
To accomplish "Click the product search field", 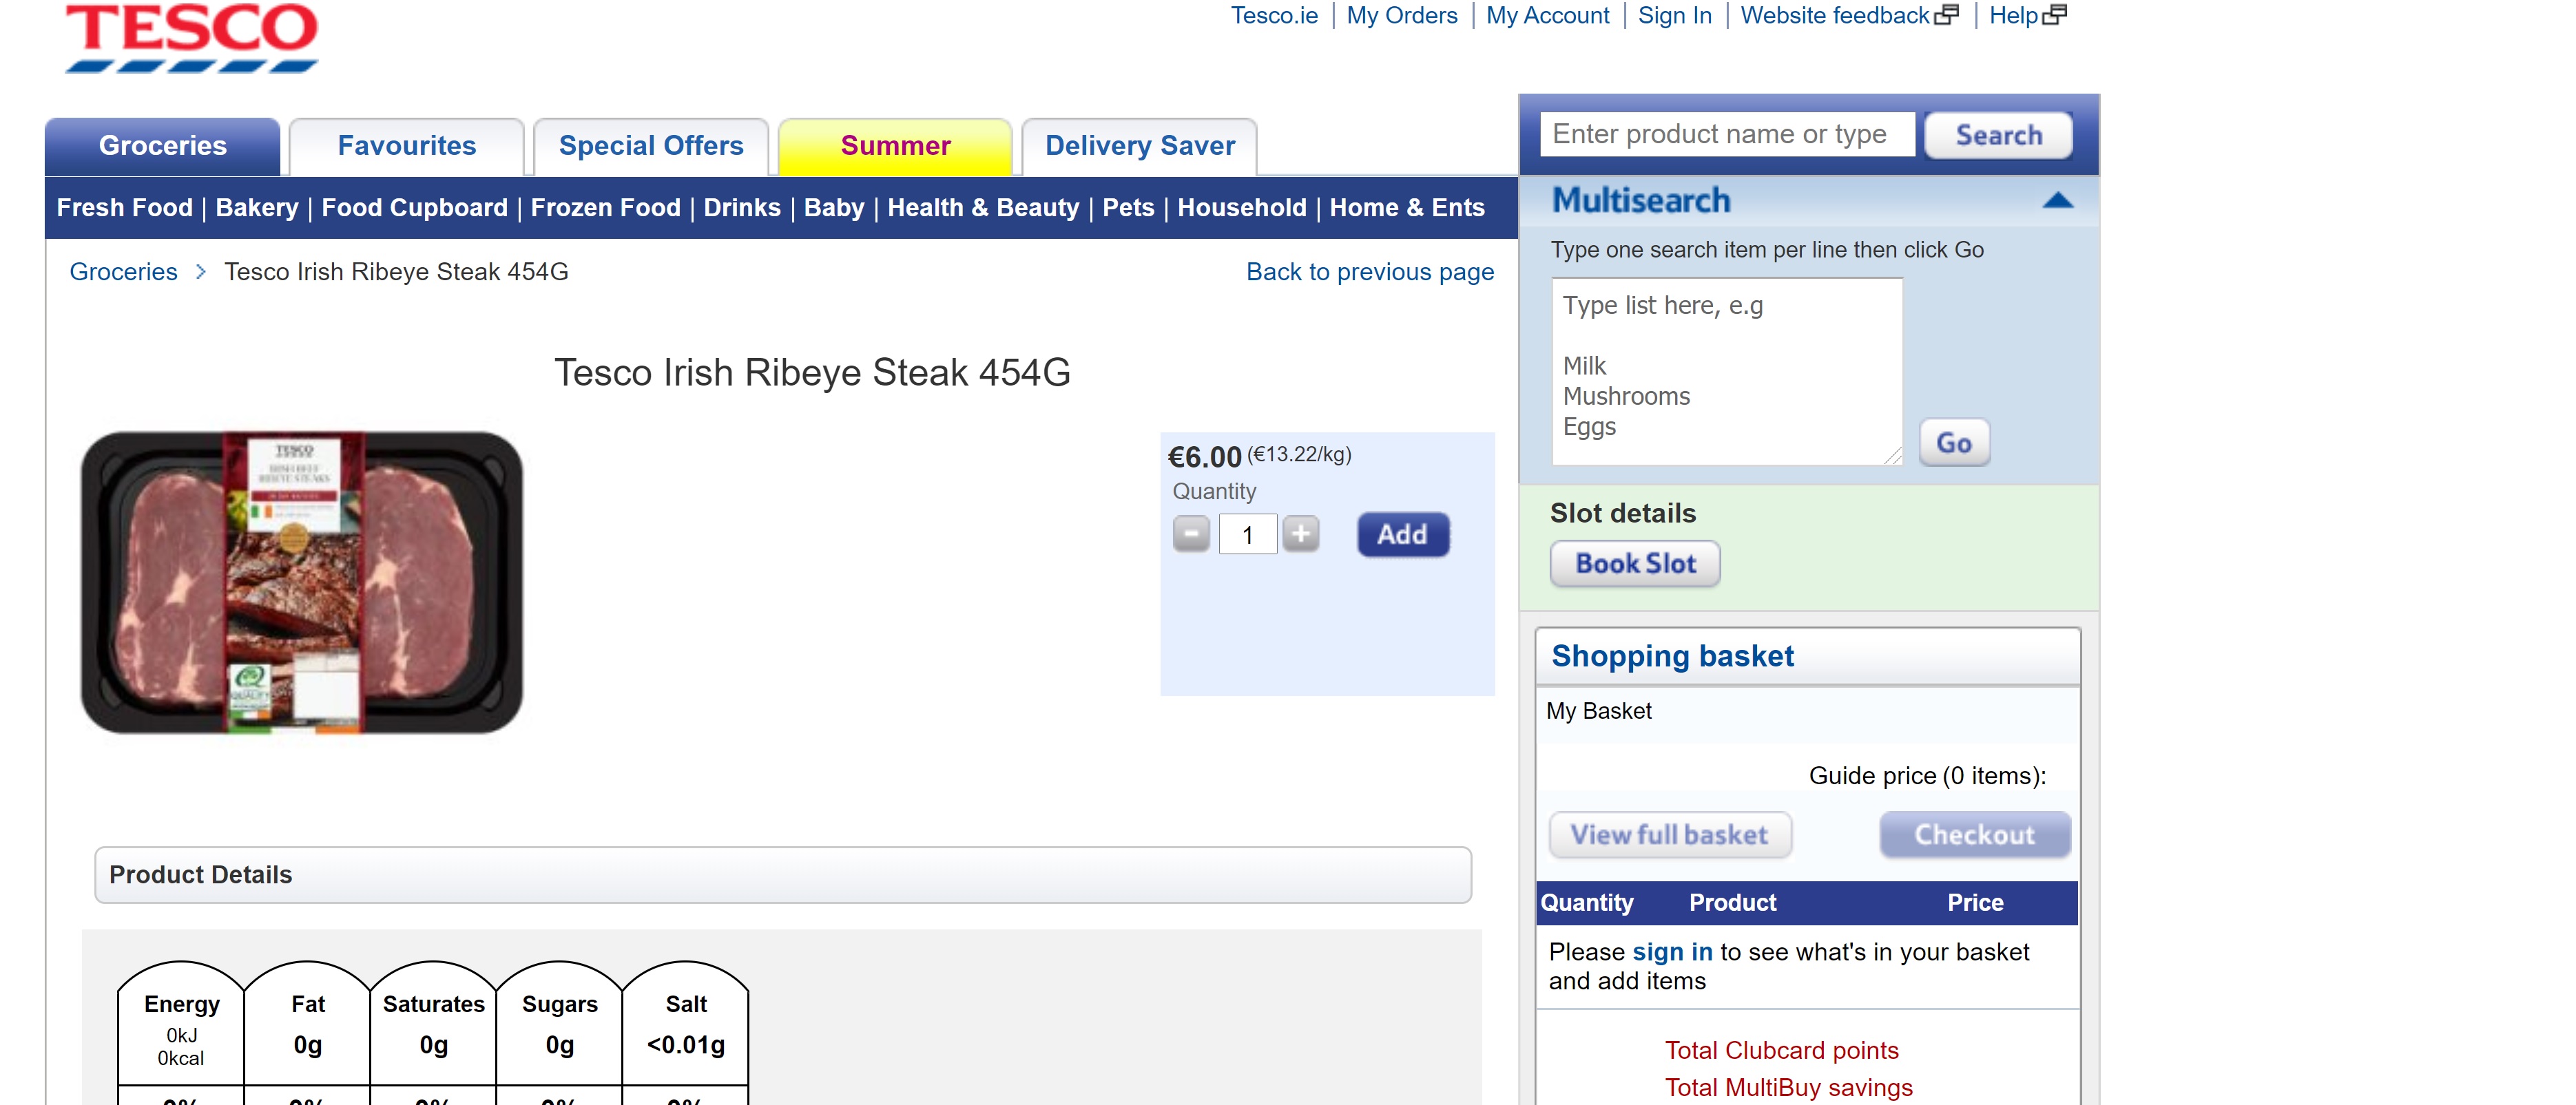I will pyautogui.click(x=1727, y=134).
